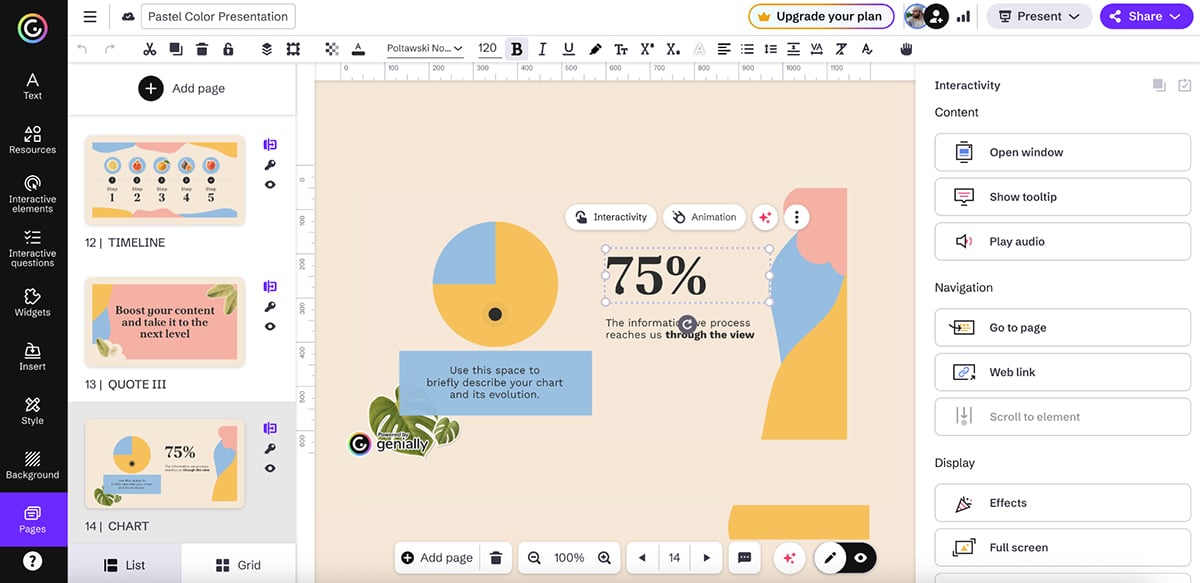Open the hamburger menu at top left
Image resolution: width=1200 pixels, height=583 pixels.
coord(89,16)
